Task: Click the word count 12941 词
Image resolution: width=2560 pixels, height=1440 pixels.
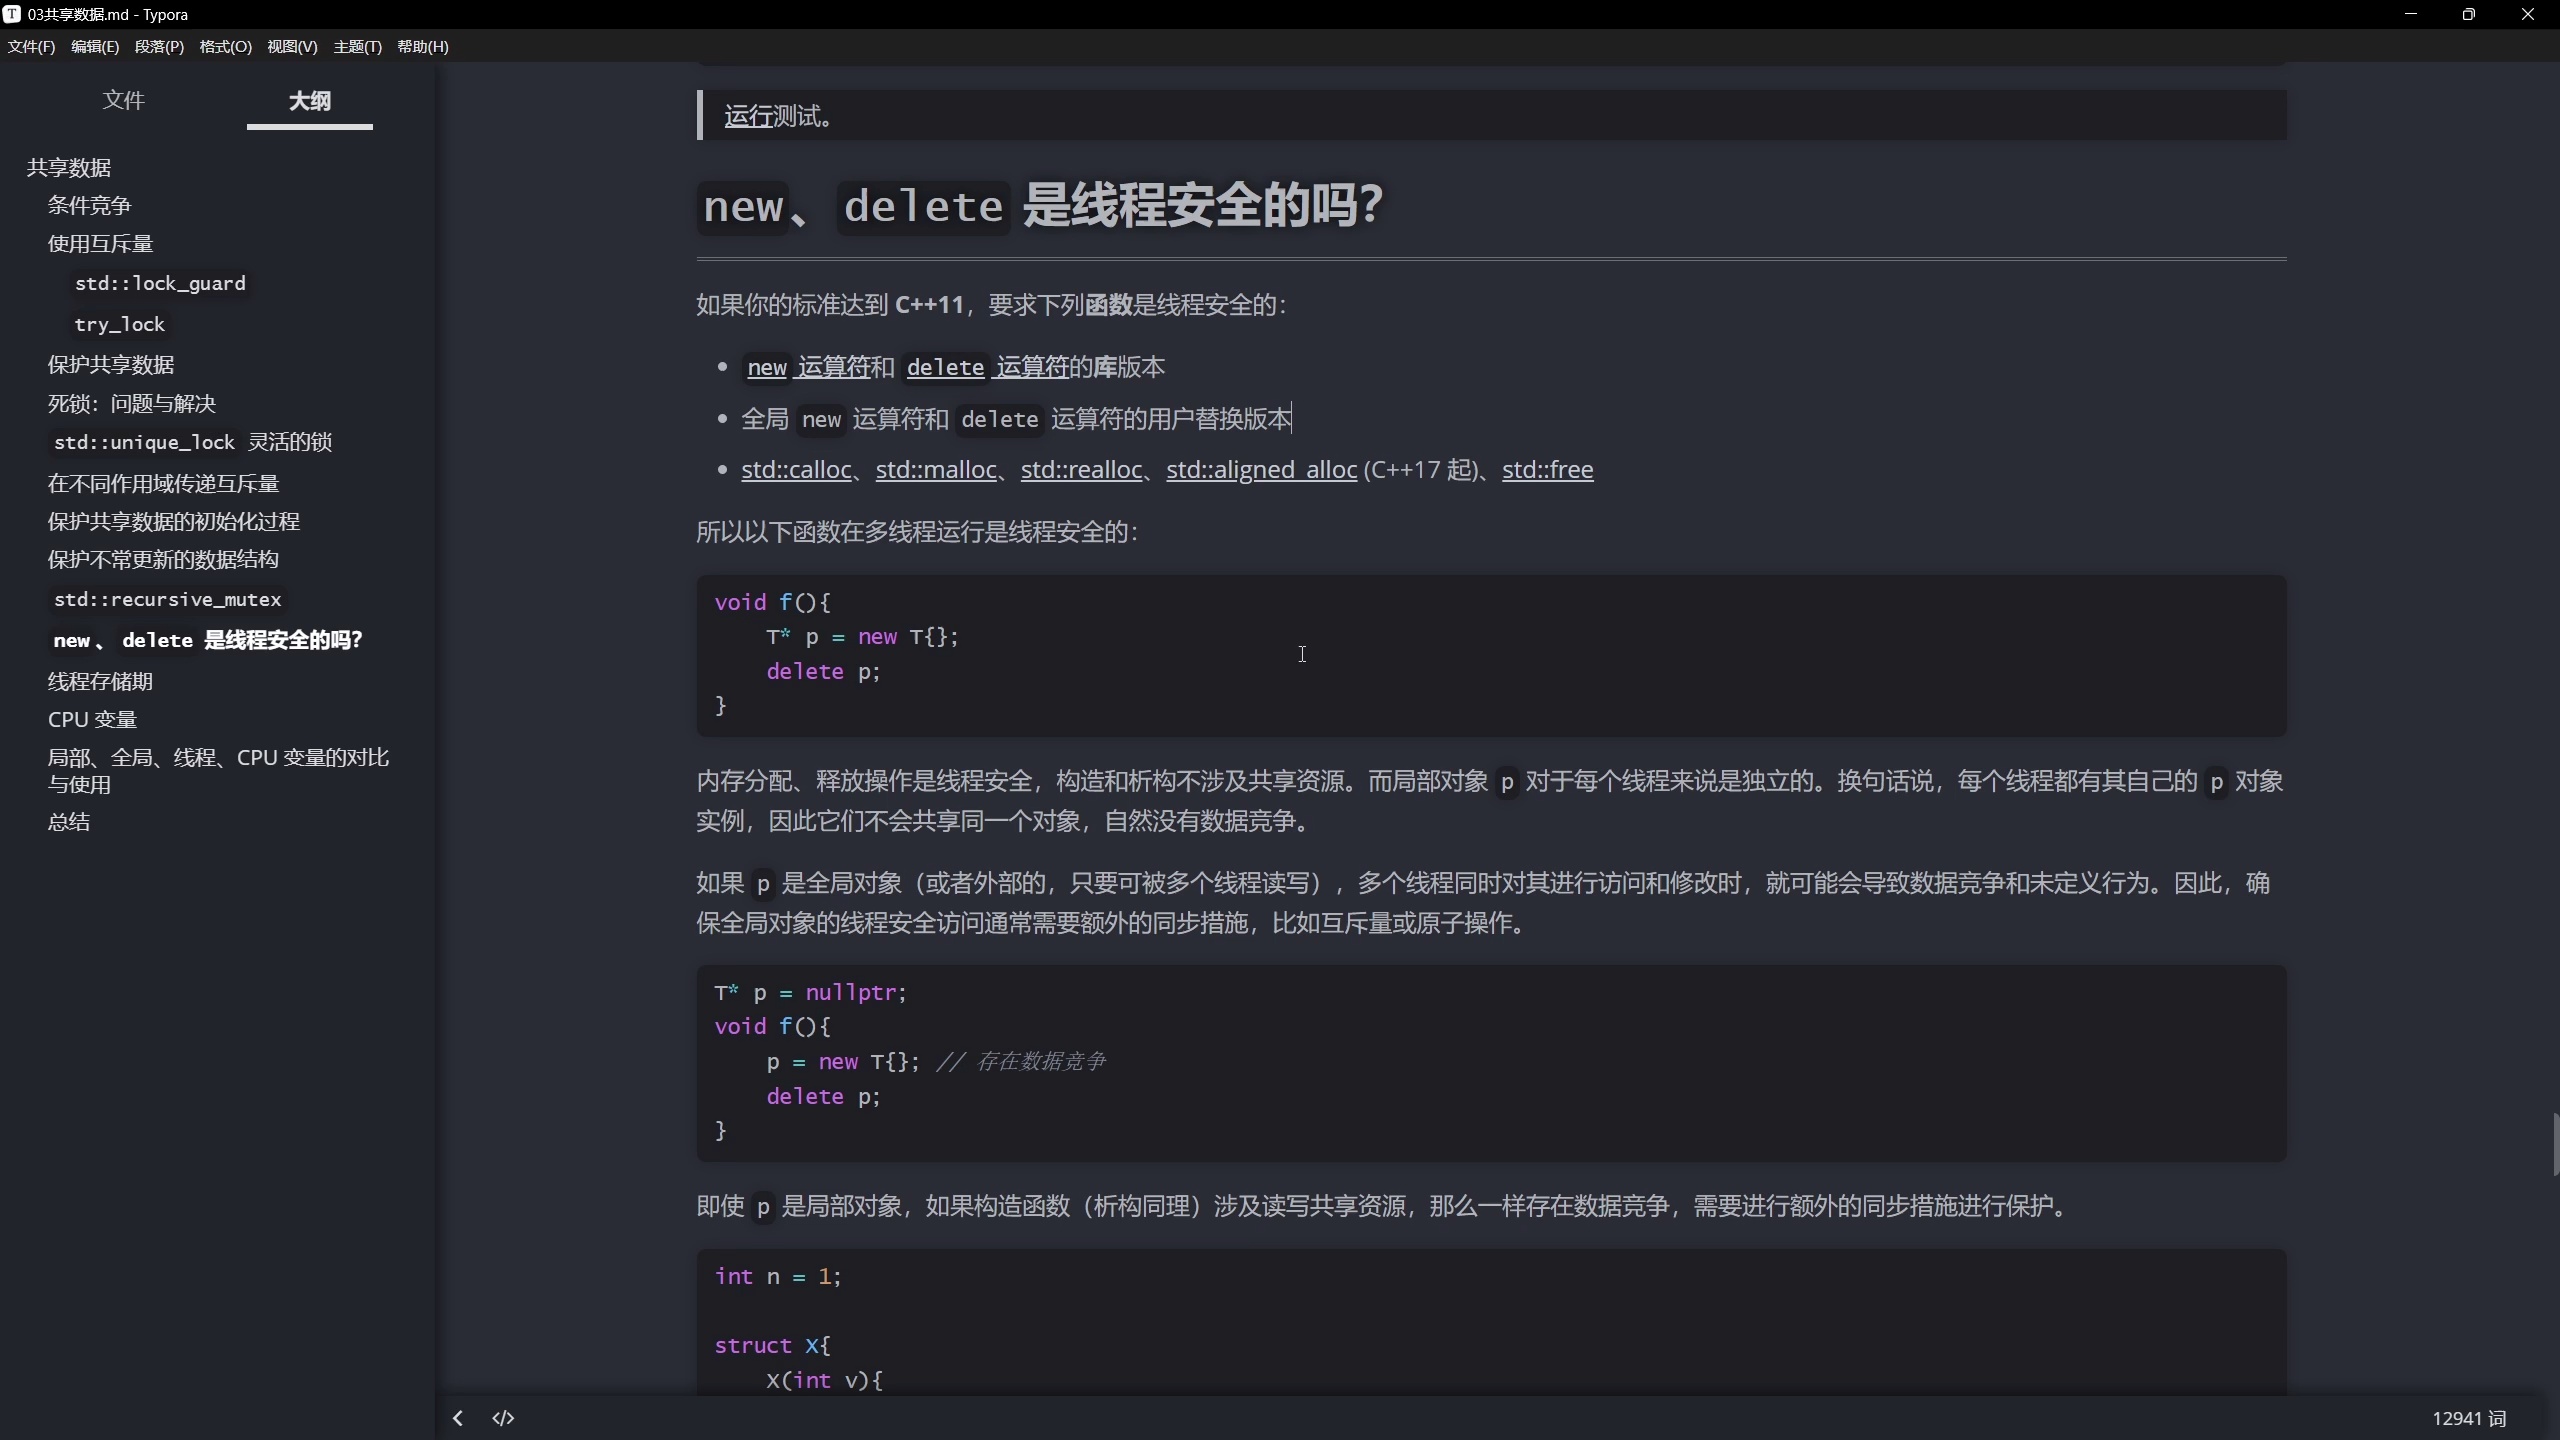Action: (2469, 1418)
